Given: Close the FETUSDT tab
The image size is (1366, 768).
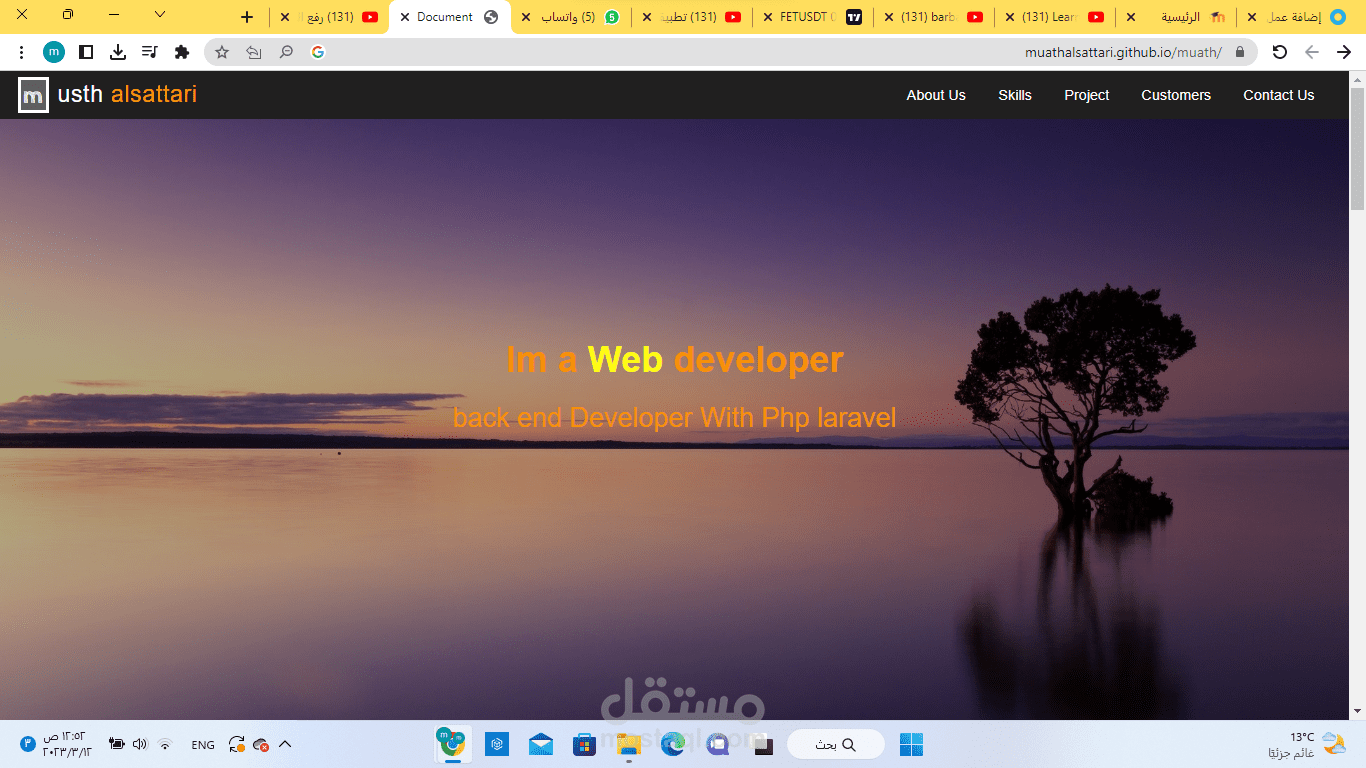Looking at the screenshot, I should pos(767,17).
